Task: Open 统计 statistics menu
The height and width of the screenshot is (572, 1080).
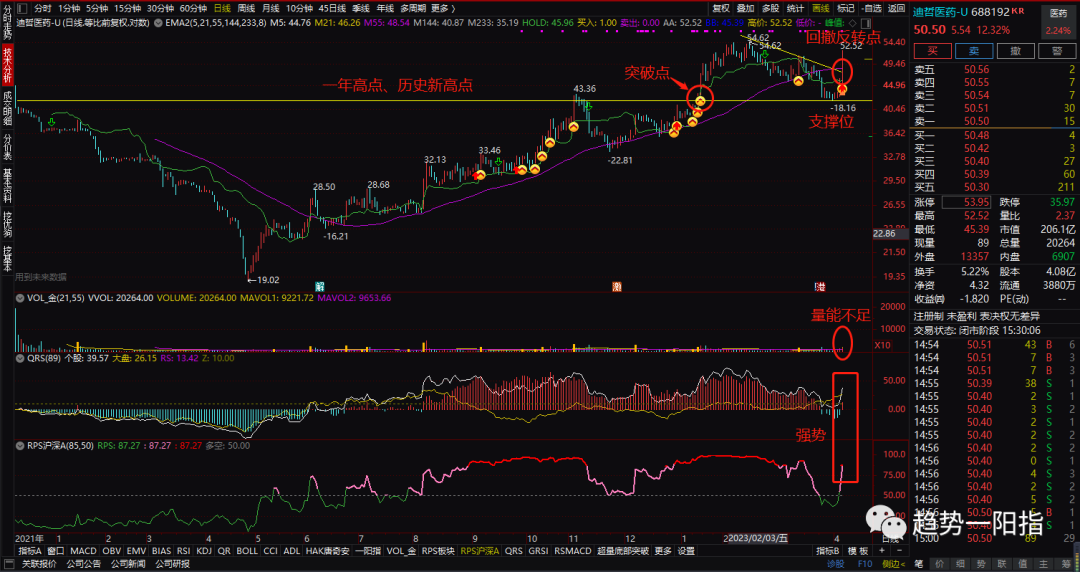Action: pos(796,8)
